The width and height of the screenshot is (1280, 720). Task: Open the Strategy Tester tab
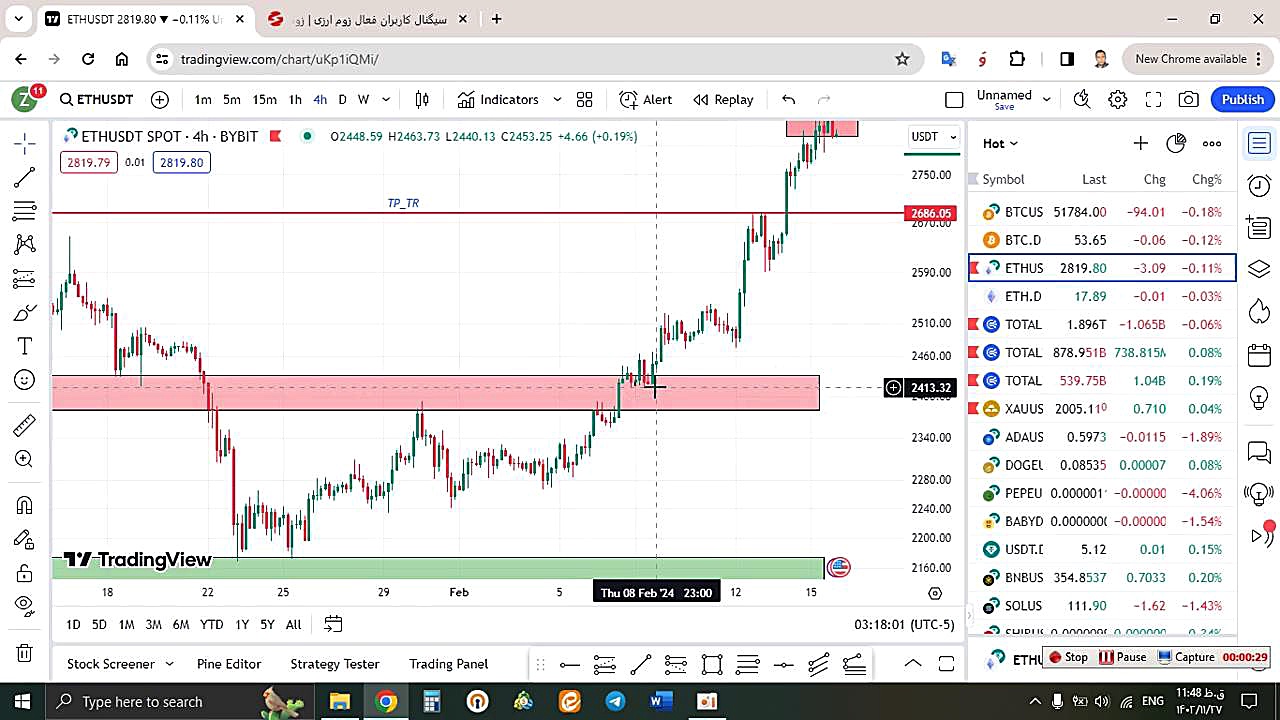click(x=335, y=663)
